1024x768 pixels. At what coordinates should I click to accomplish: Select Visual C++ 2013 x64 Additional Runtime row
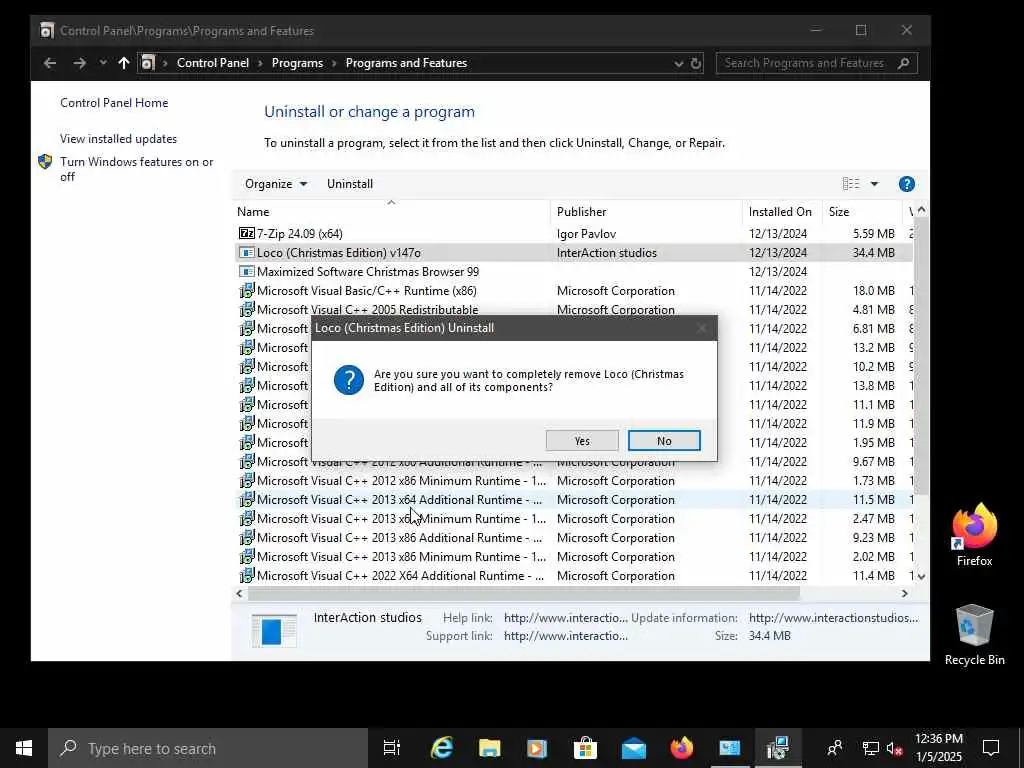pyautogui.click(x=573, y=500)
